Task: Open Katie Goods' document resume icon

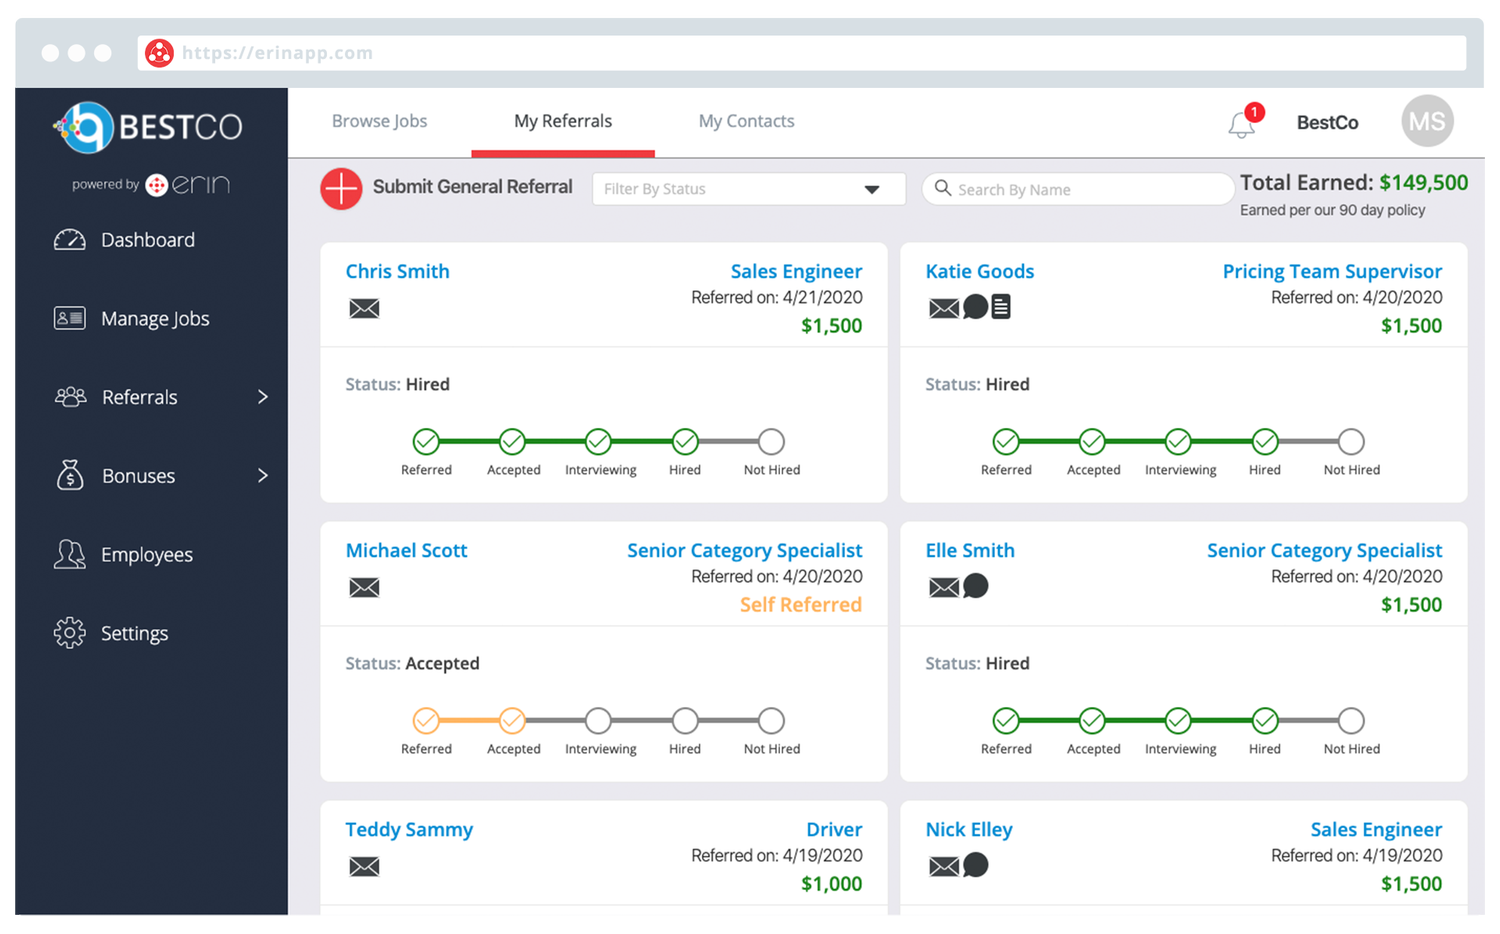Action: [x=1001, y=307]
